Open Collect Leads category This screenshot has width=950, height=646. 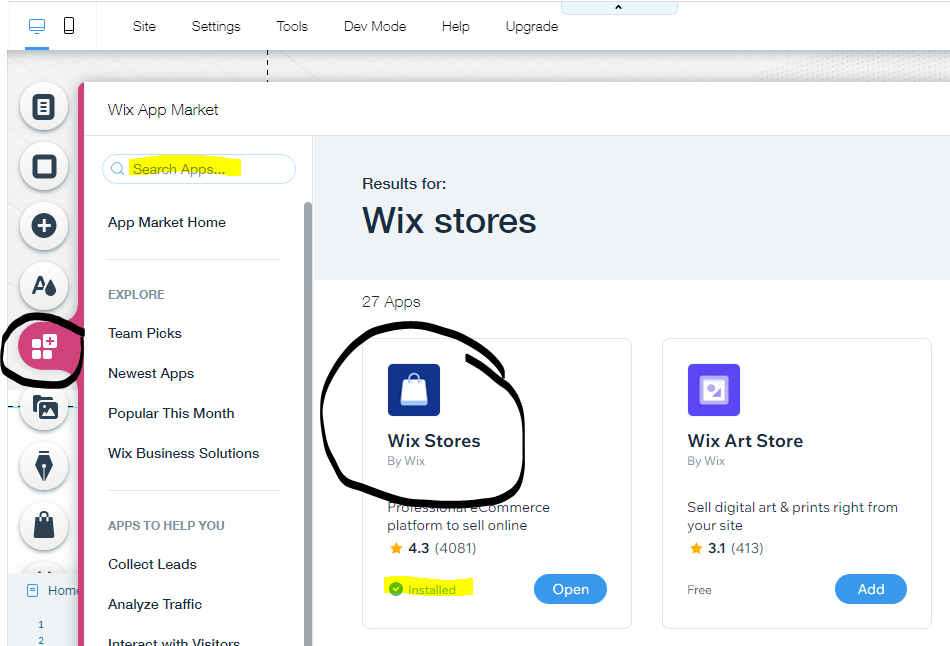tap(152, 564)
